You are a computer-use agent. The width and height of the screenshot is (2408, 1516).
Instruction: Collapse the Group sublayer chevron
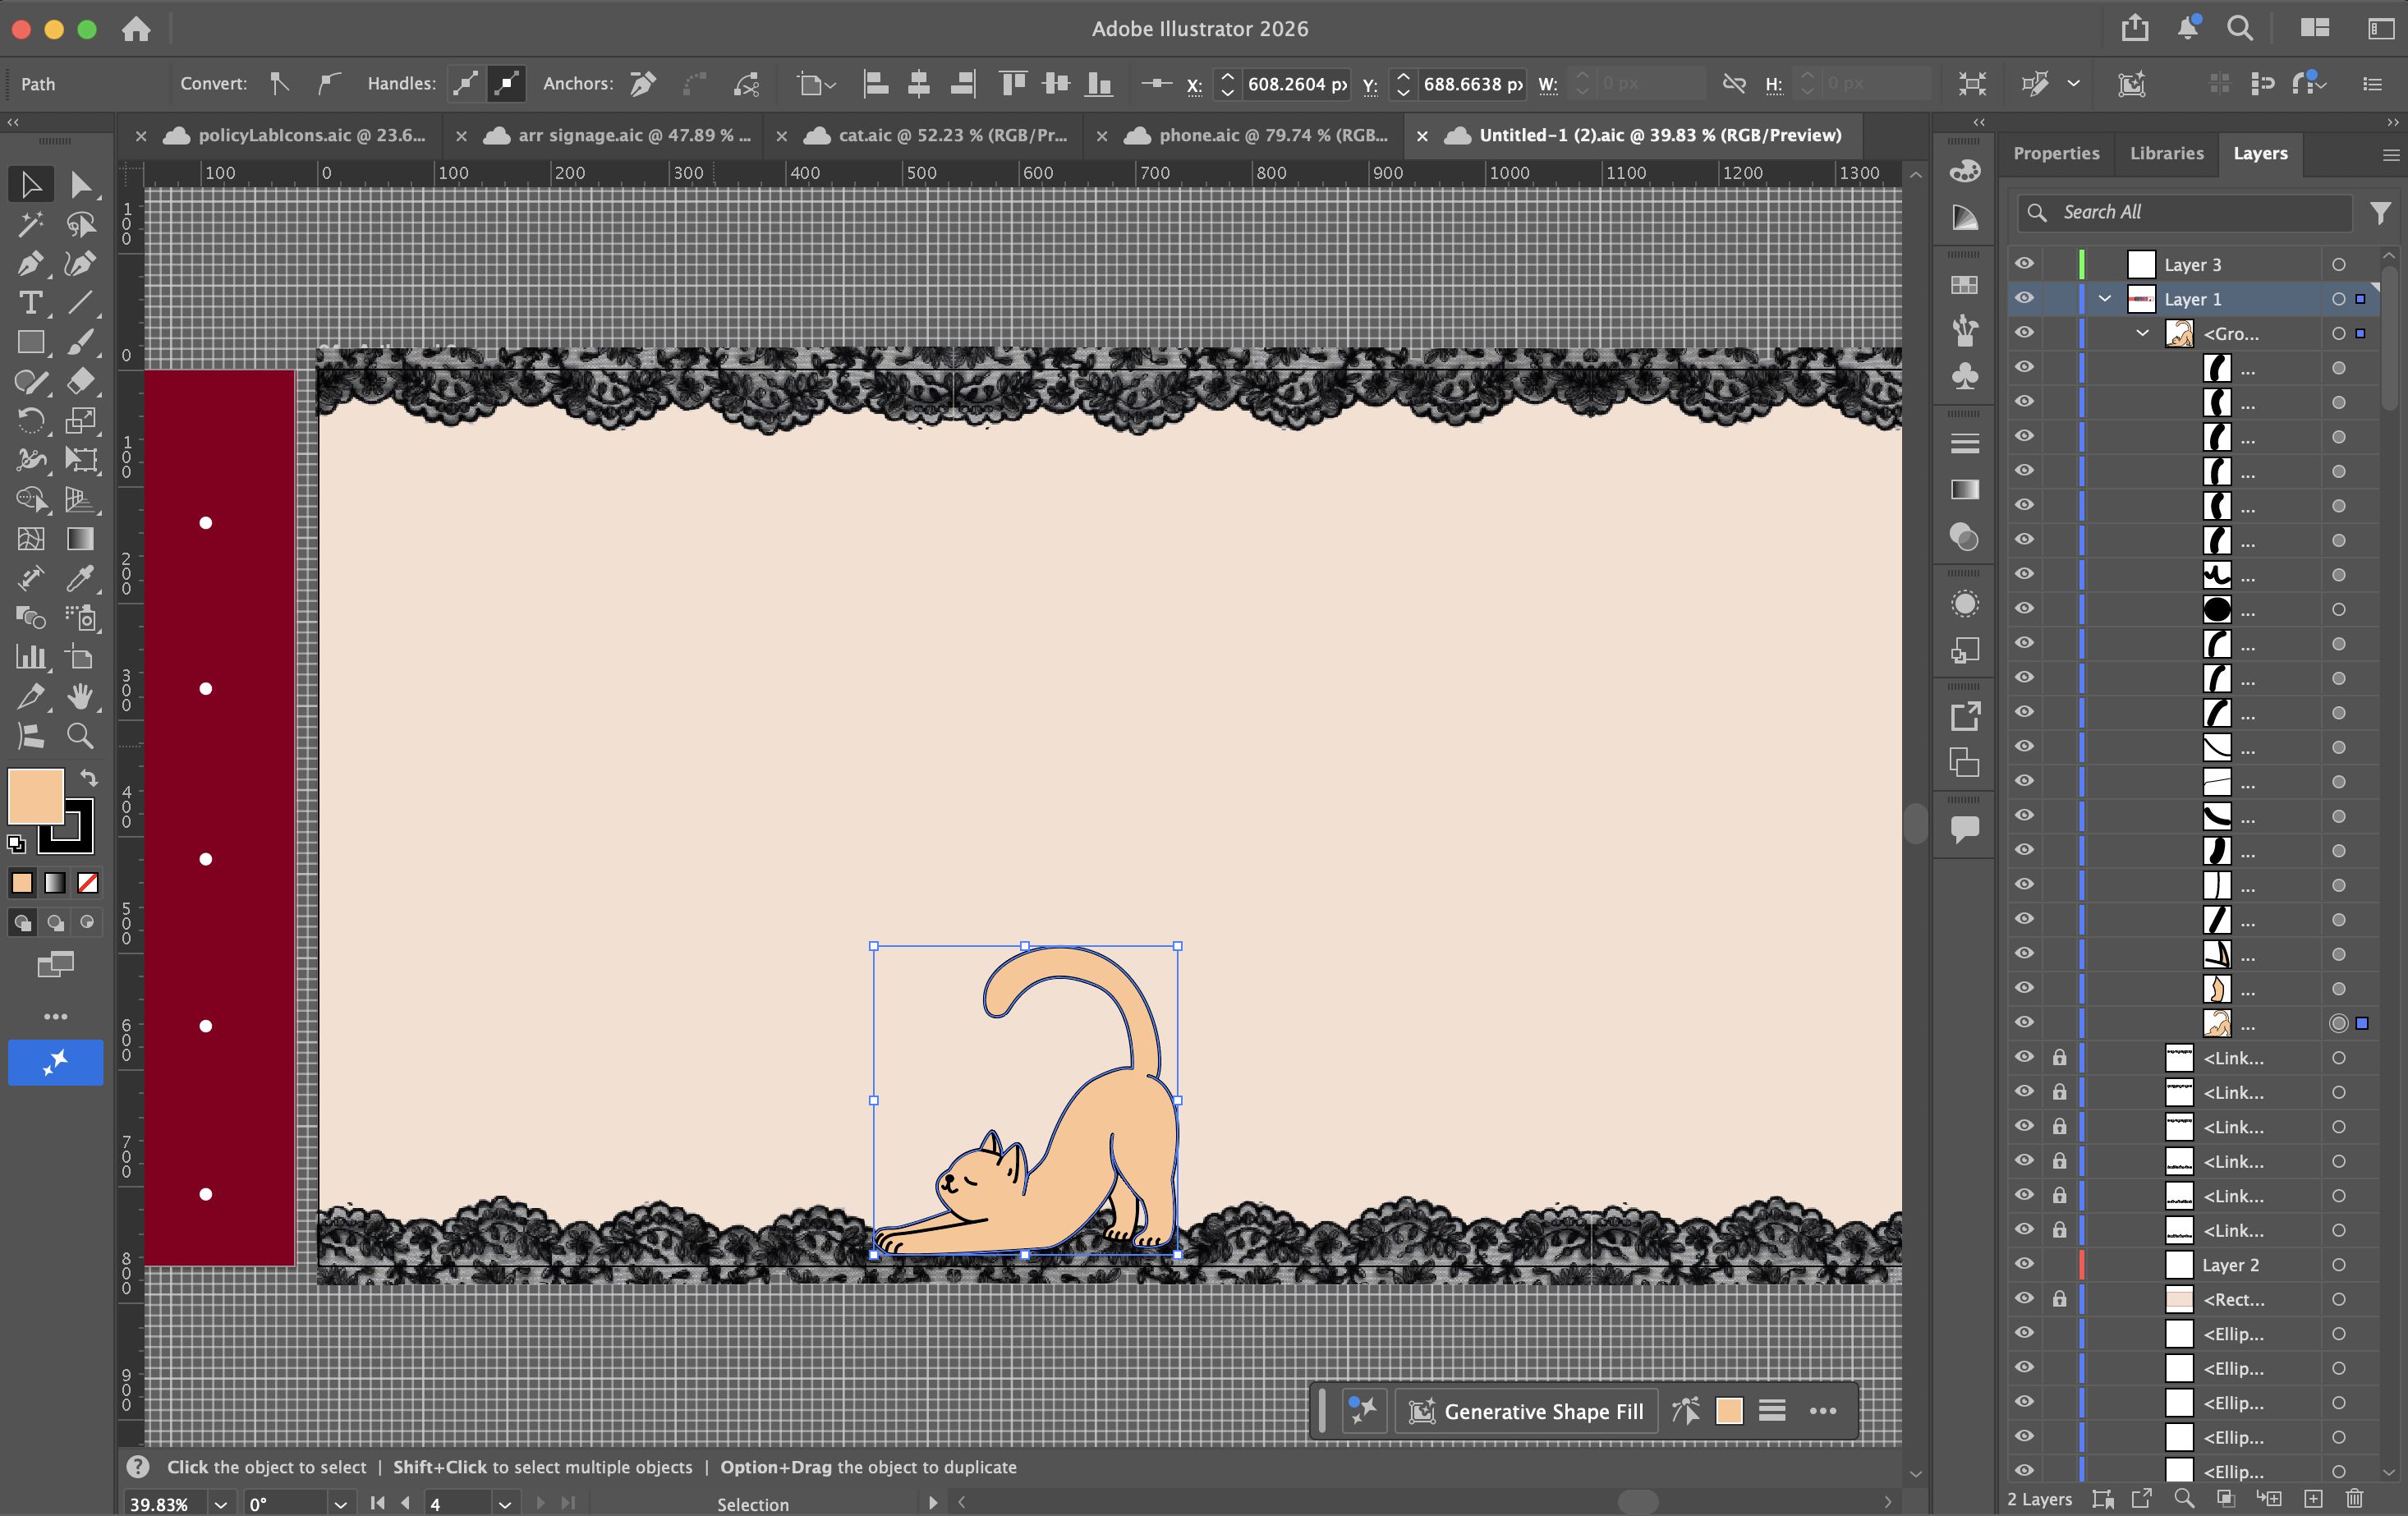coord(2143,333)
